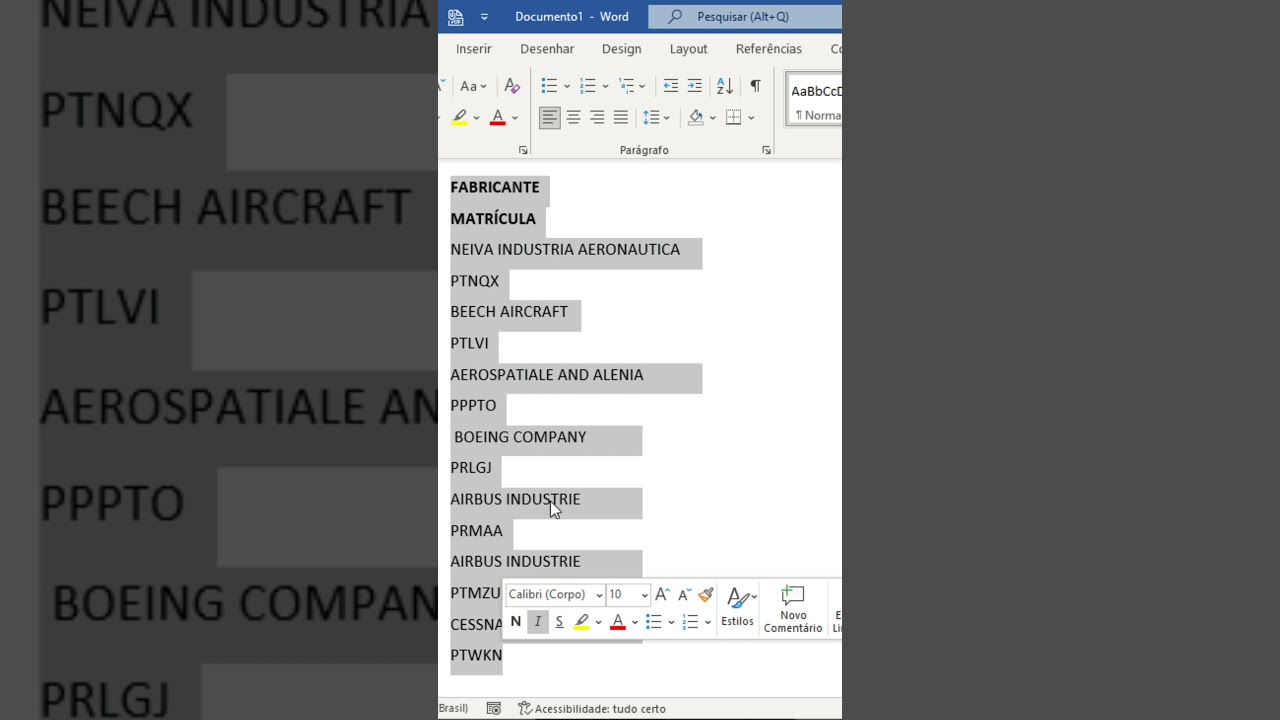1280x720 pixels.
Task: Open font size 10 dropdown
Action: pos(645,595)
